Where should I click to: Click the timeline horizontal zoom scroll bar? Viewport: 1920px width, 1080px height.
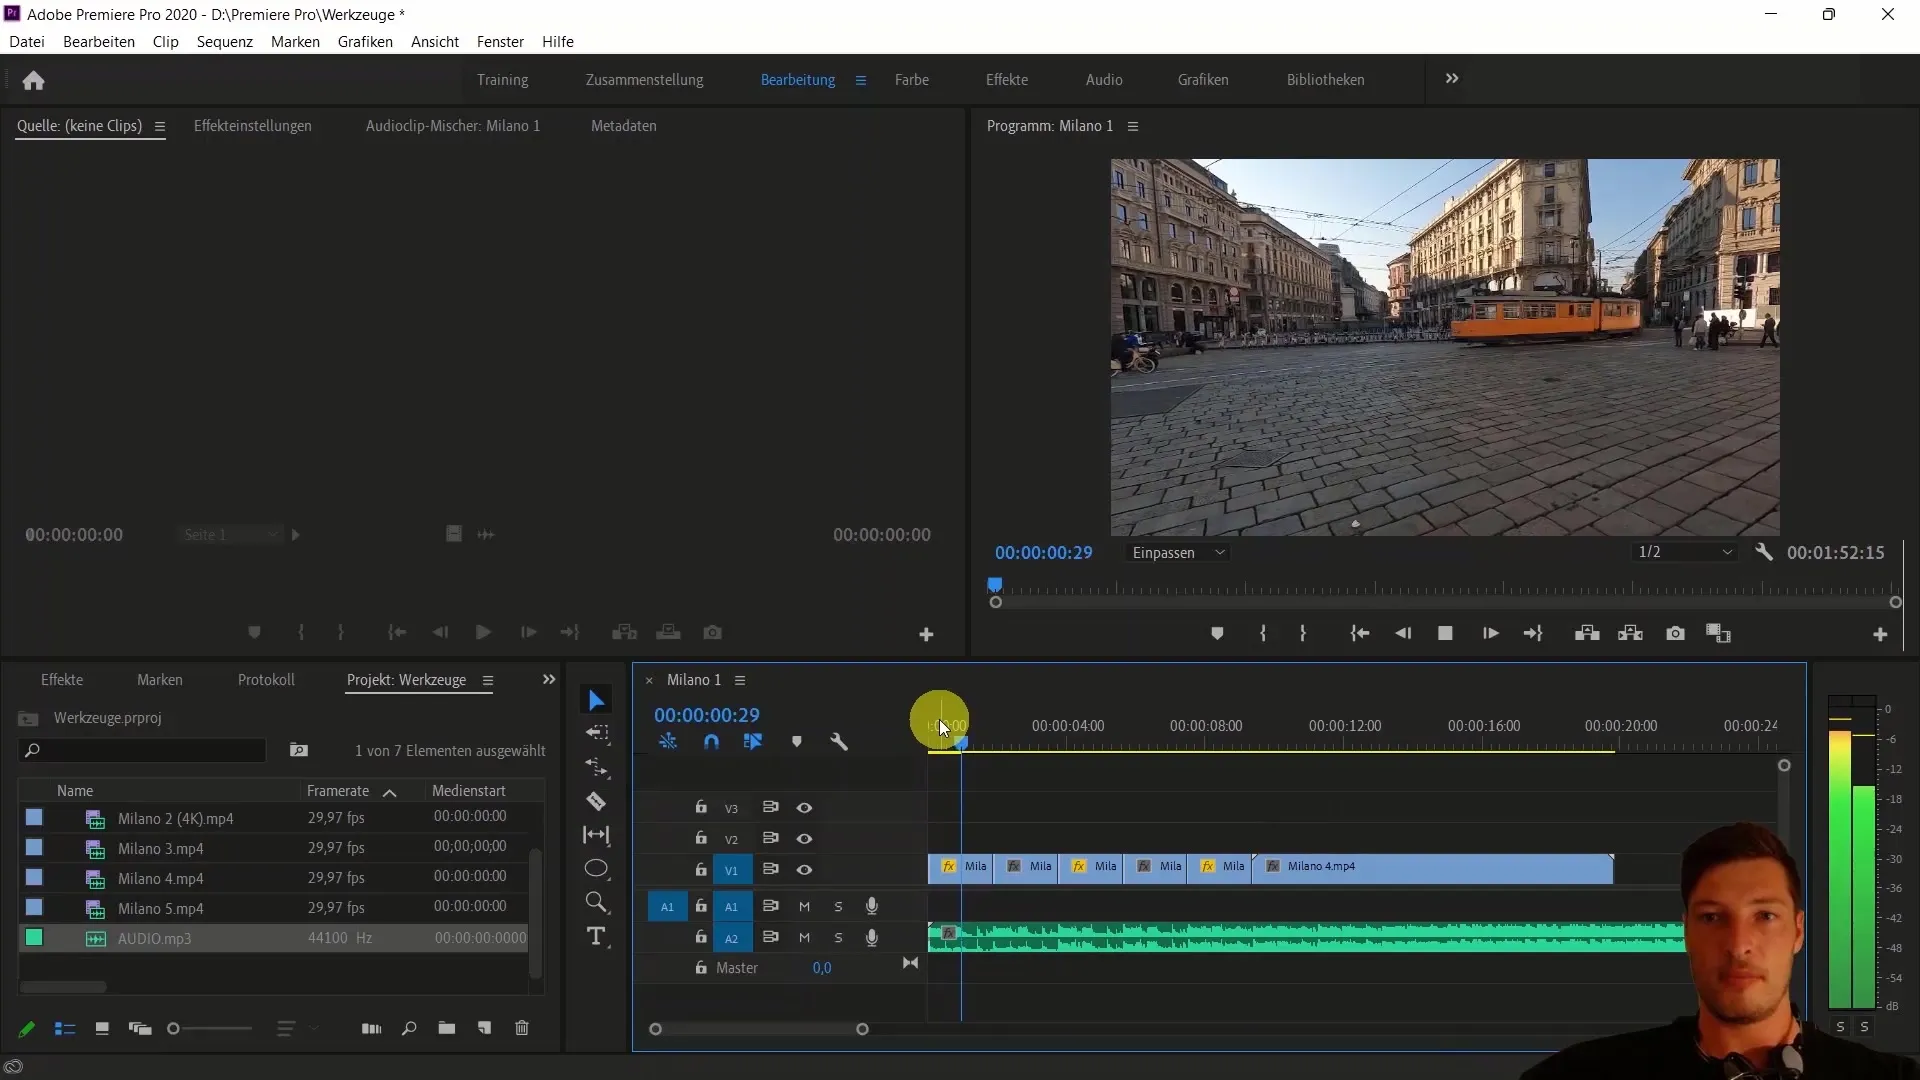tap(759, 1029)
